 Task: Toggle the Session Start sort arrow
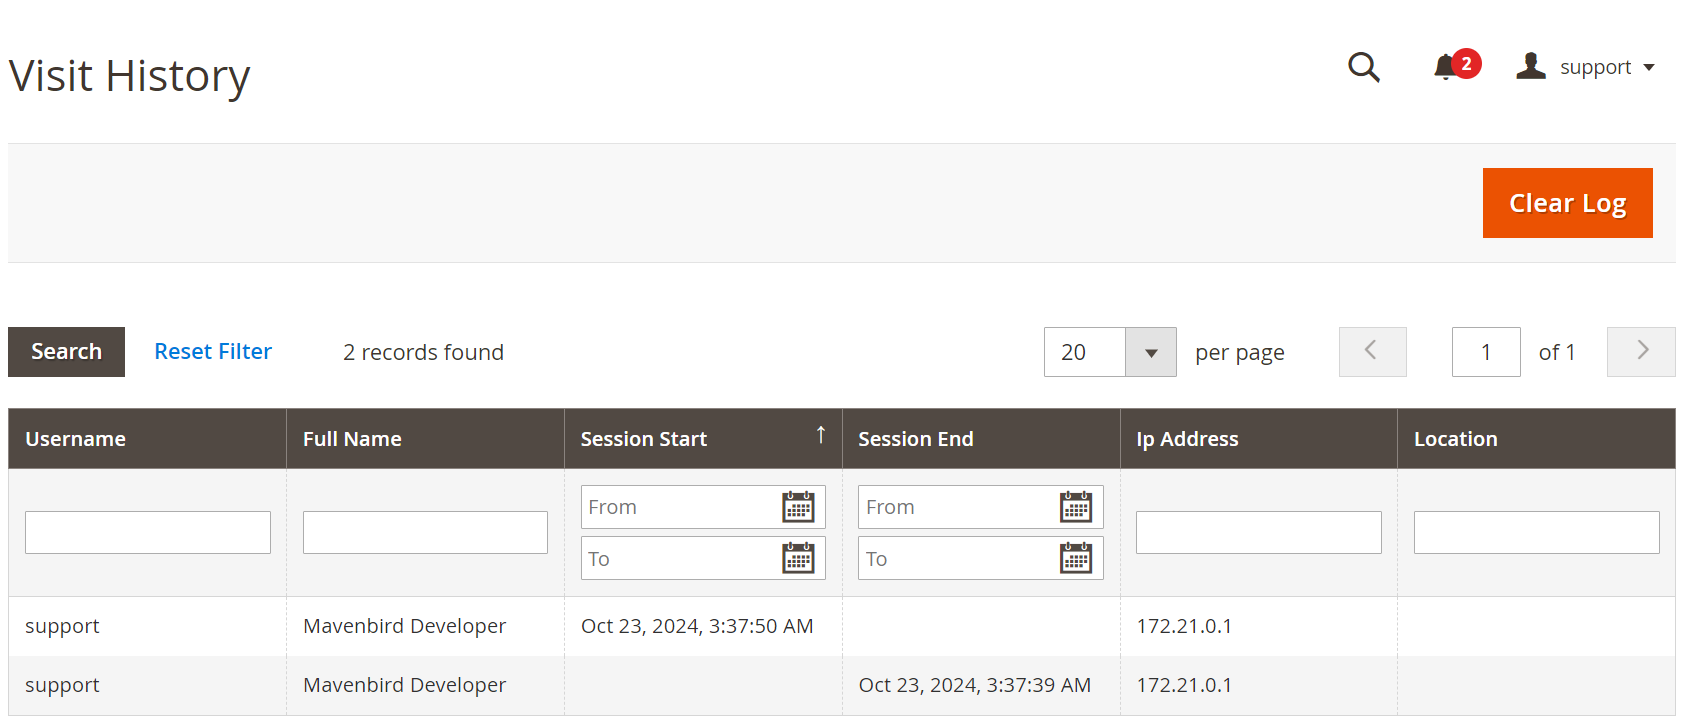[x=821, y=434]
